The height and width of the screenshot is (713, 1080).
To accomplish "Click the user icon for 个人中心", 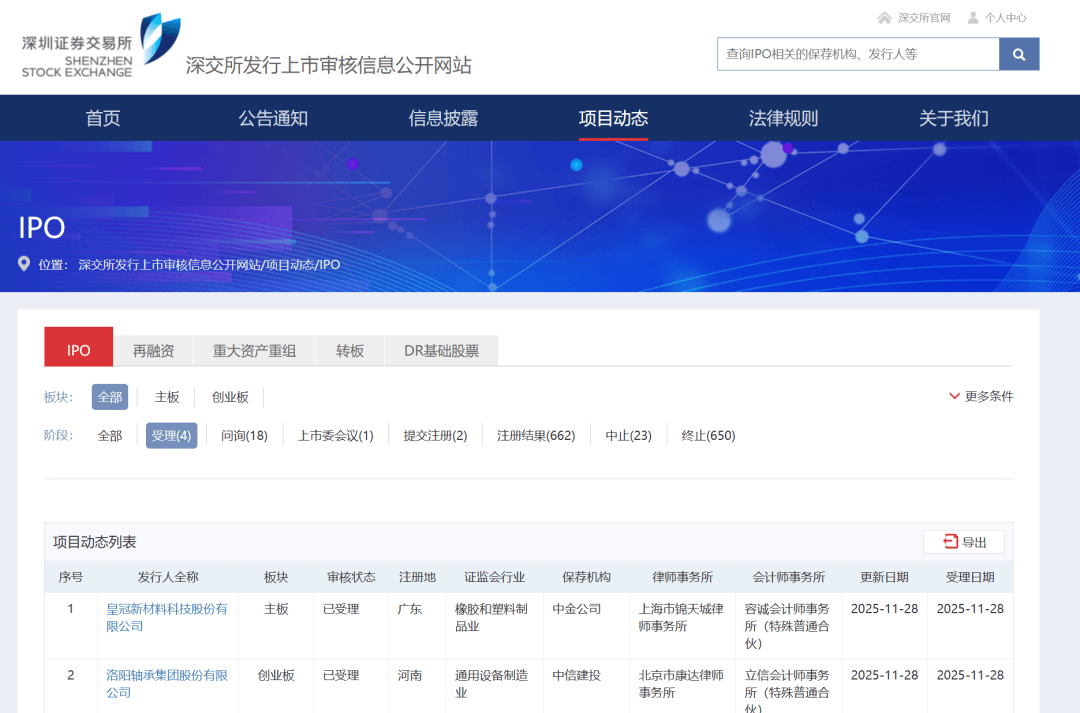I will 973,18.
